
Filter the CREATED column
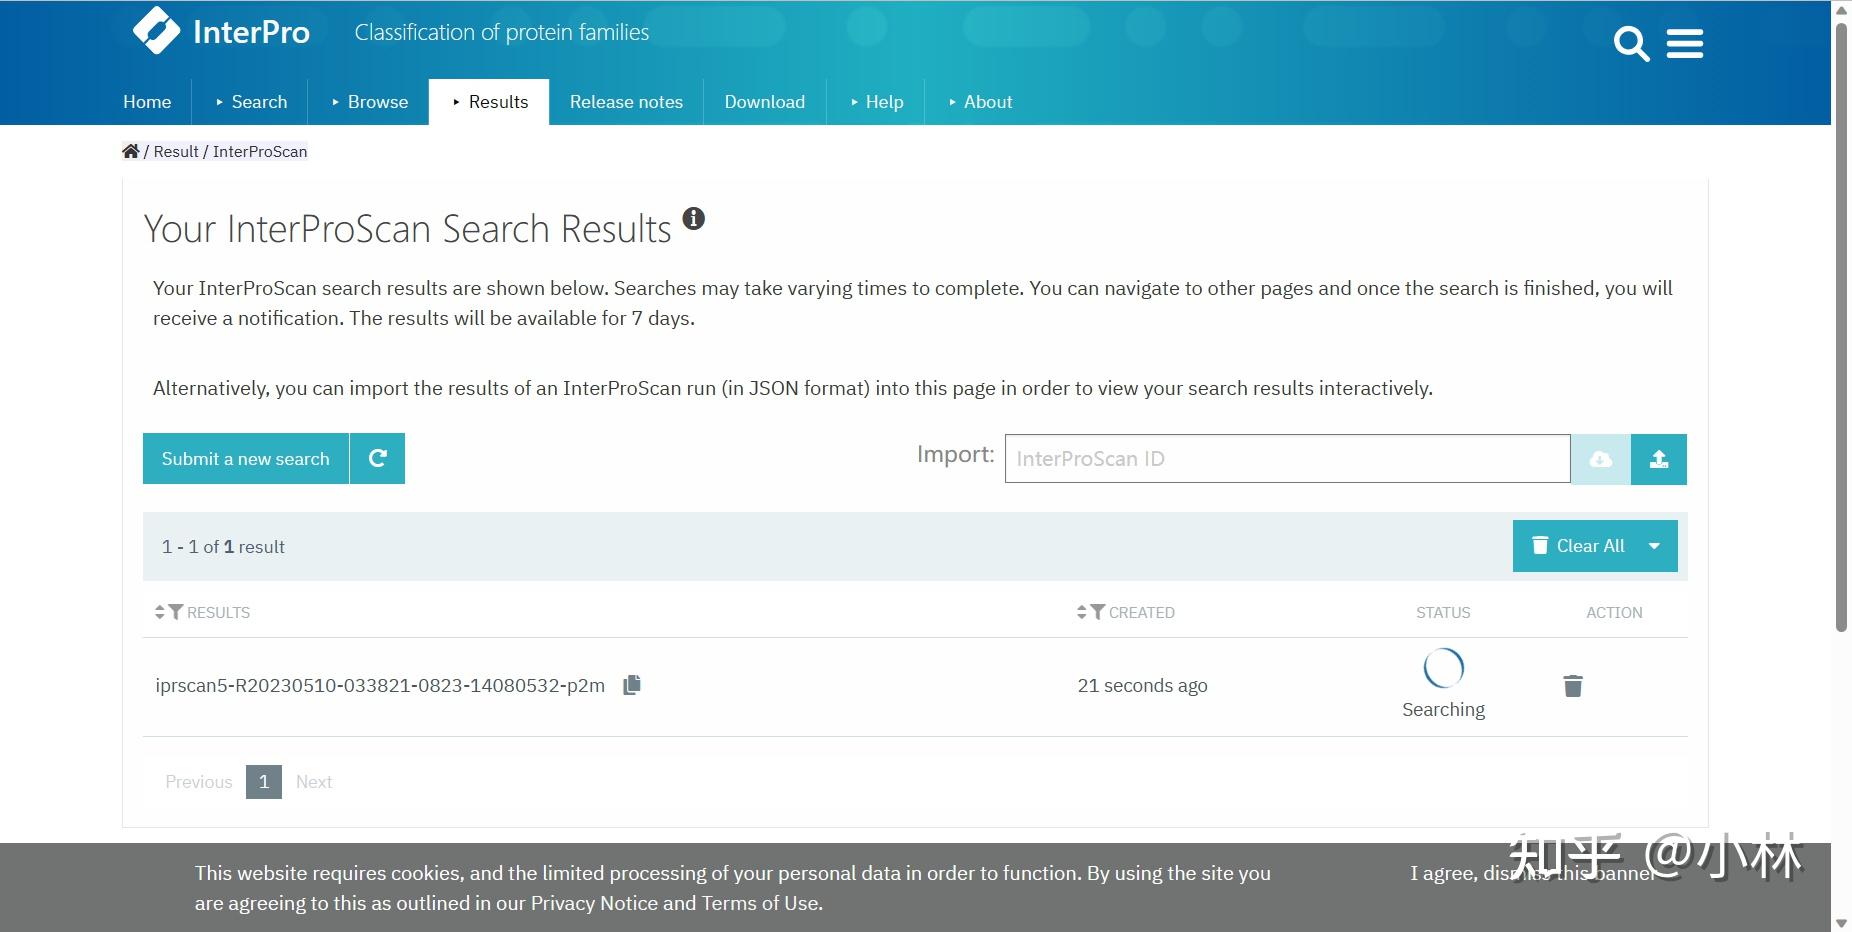point(1098,612)
